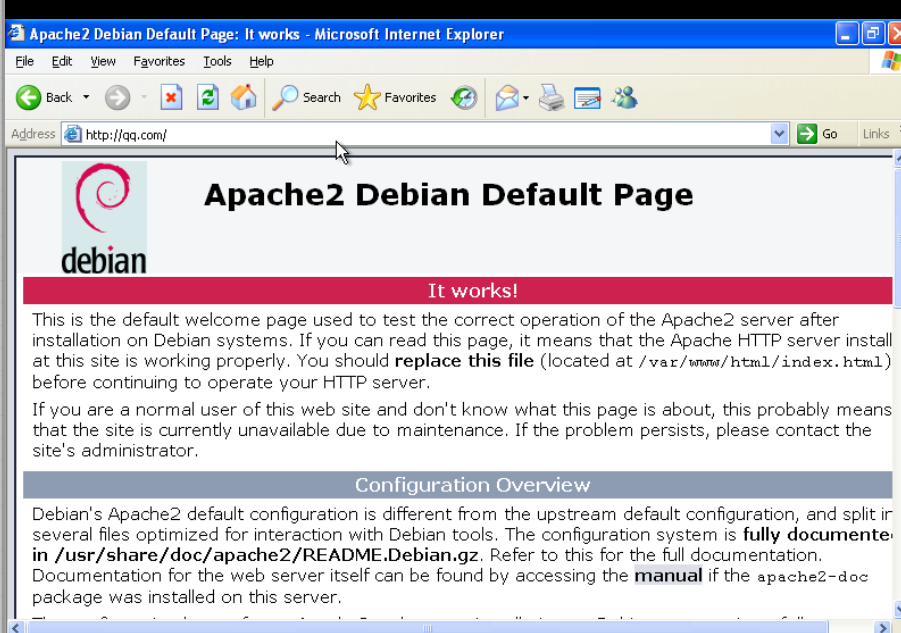Open the Search pane

[306, 98]
